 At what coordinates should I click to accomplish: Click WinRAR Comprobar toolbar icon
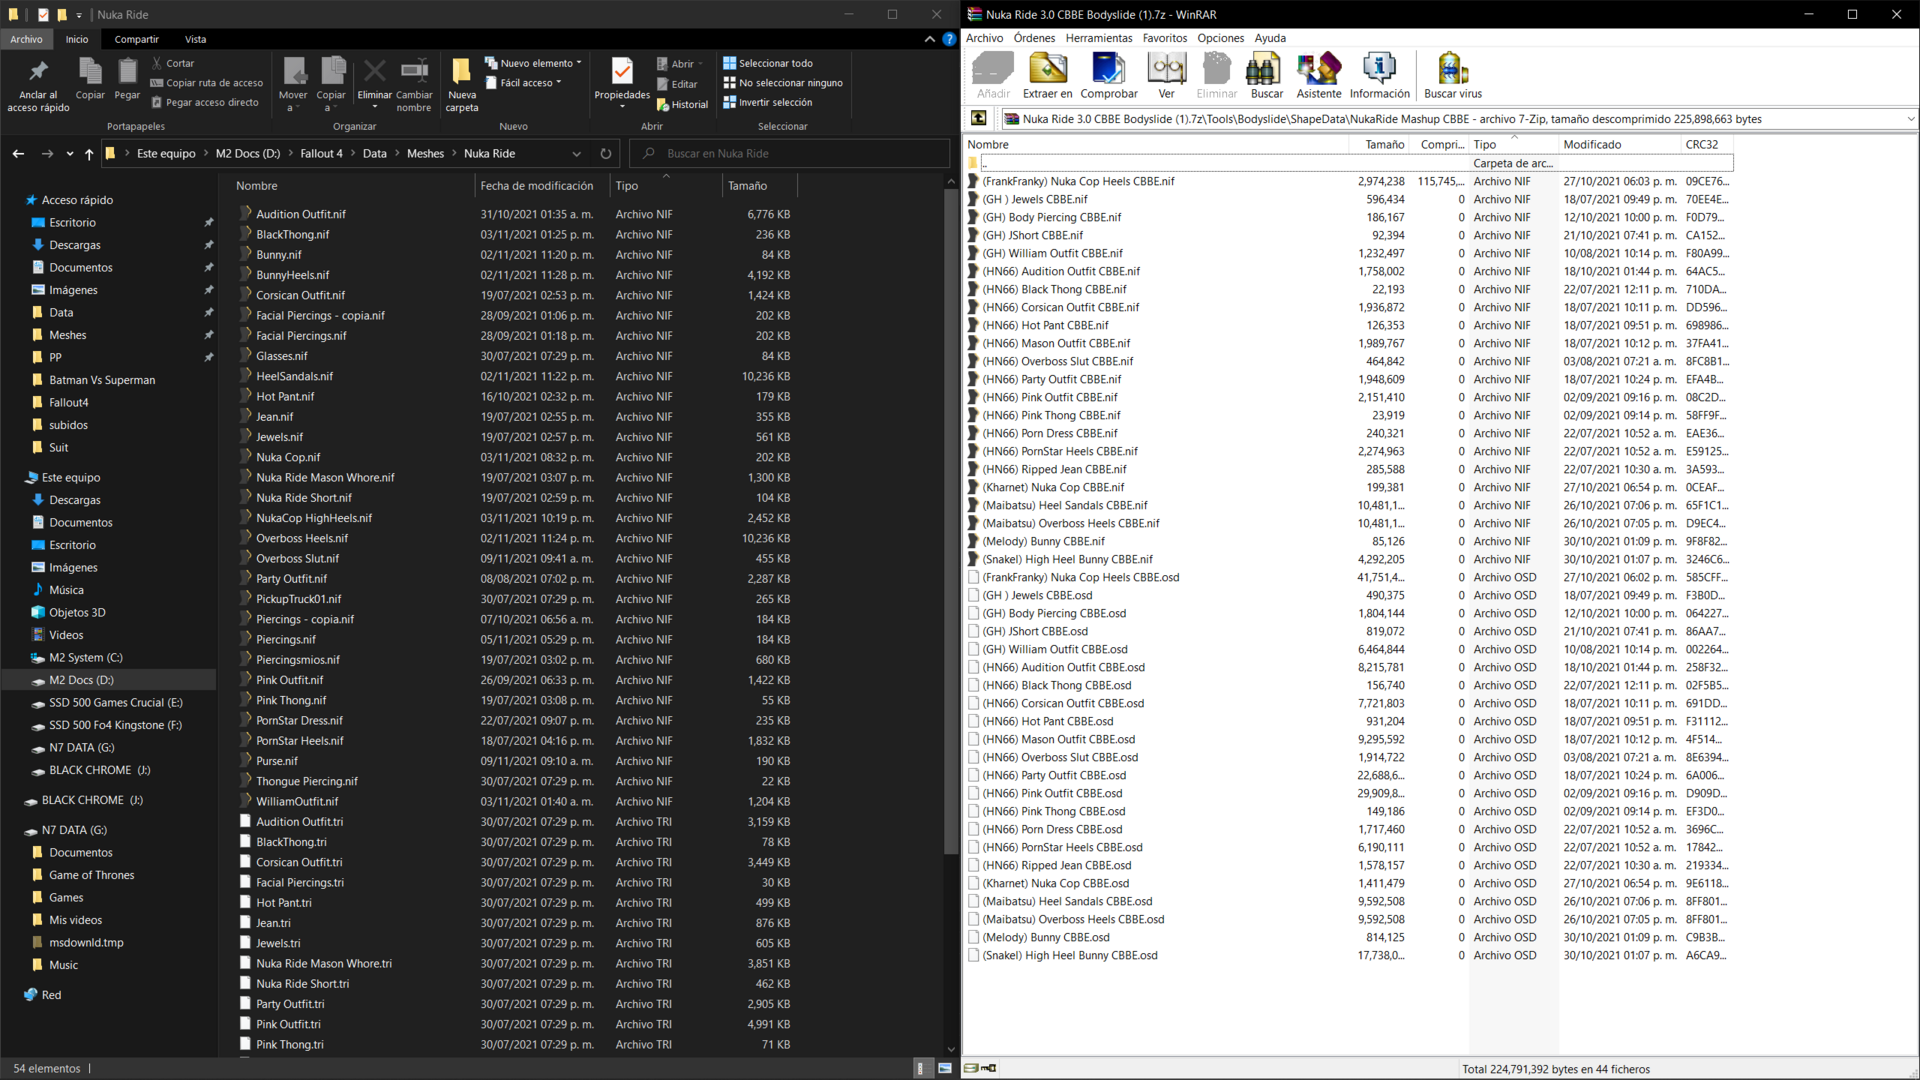[x=1108, y=69]
